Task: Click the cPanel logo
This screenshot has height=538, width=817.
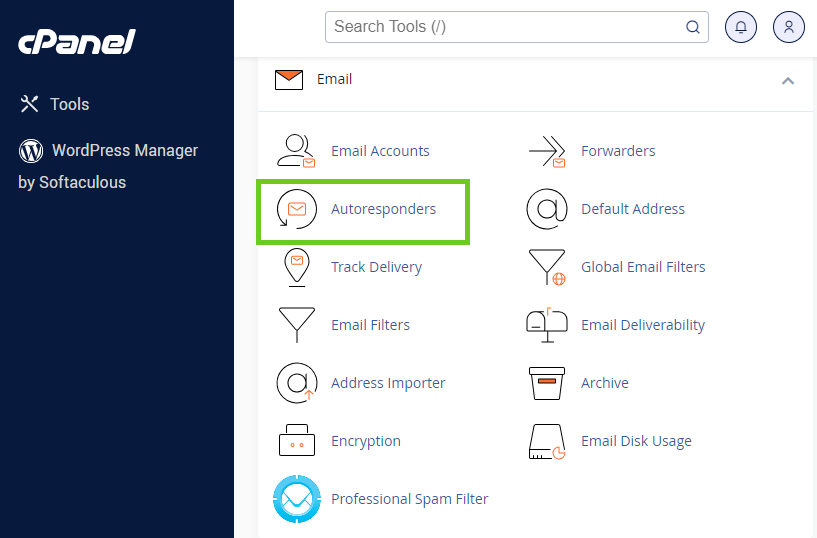Action: coord(76,42)
